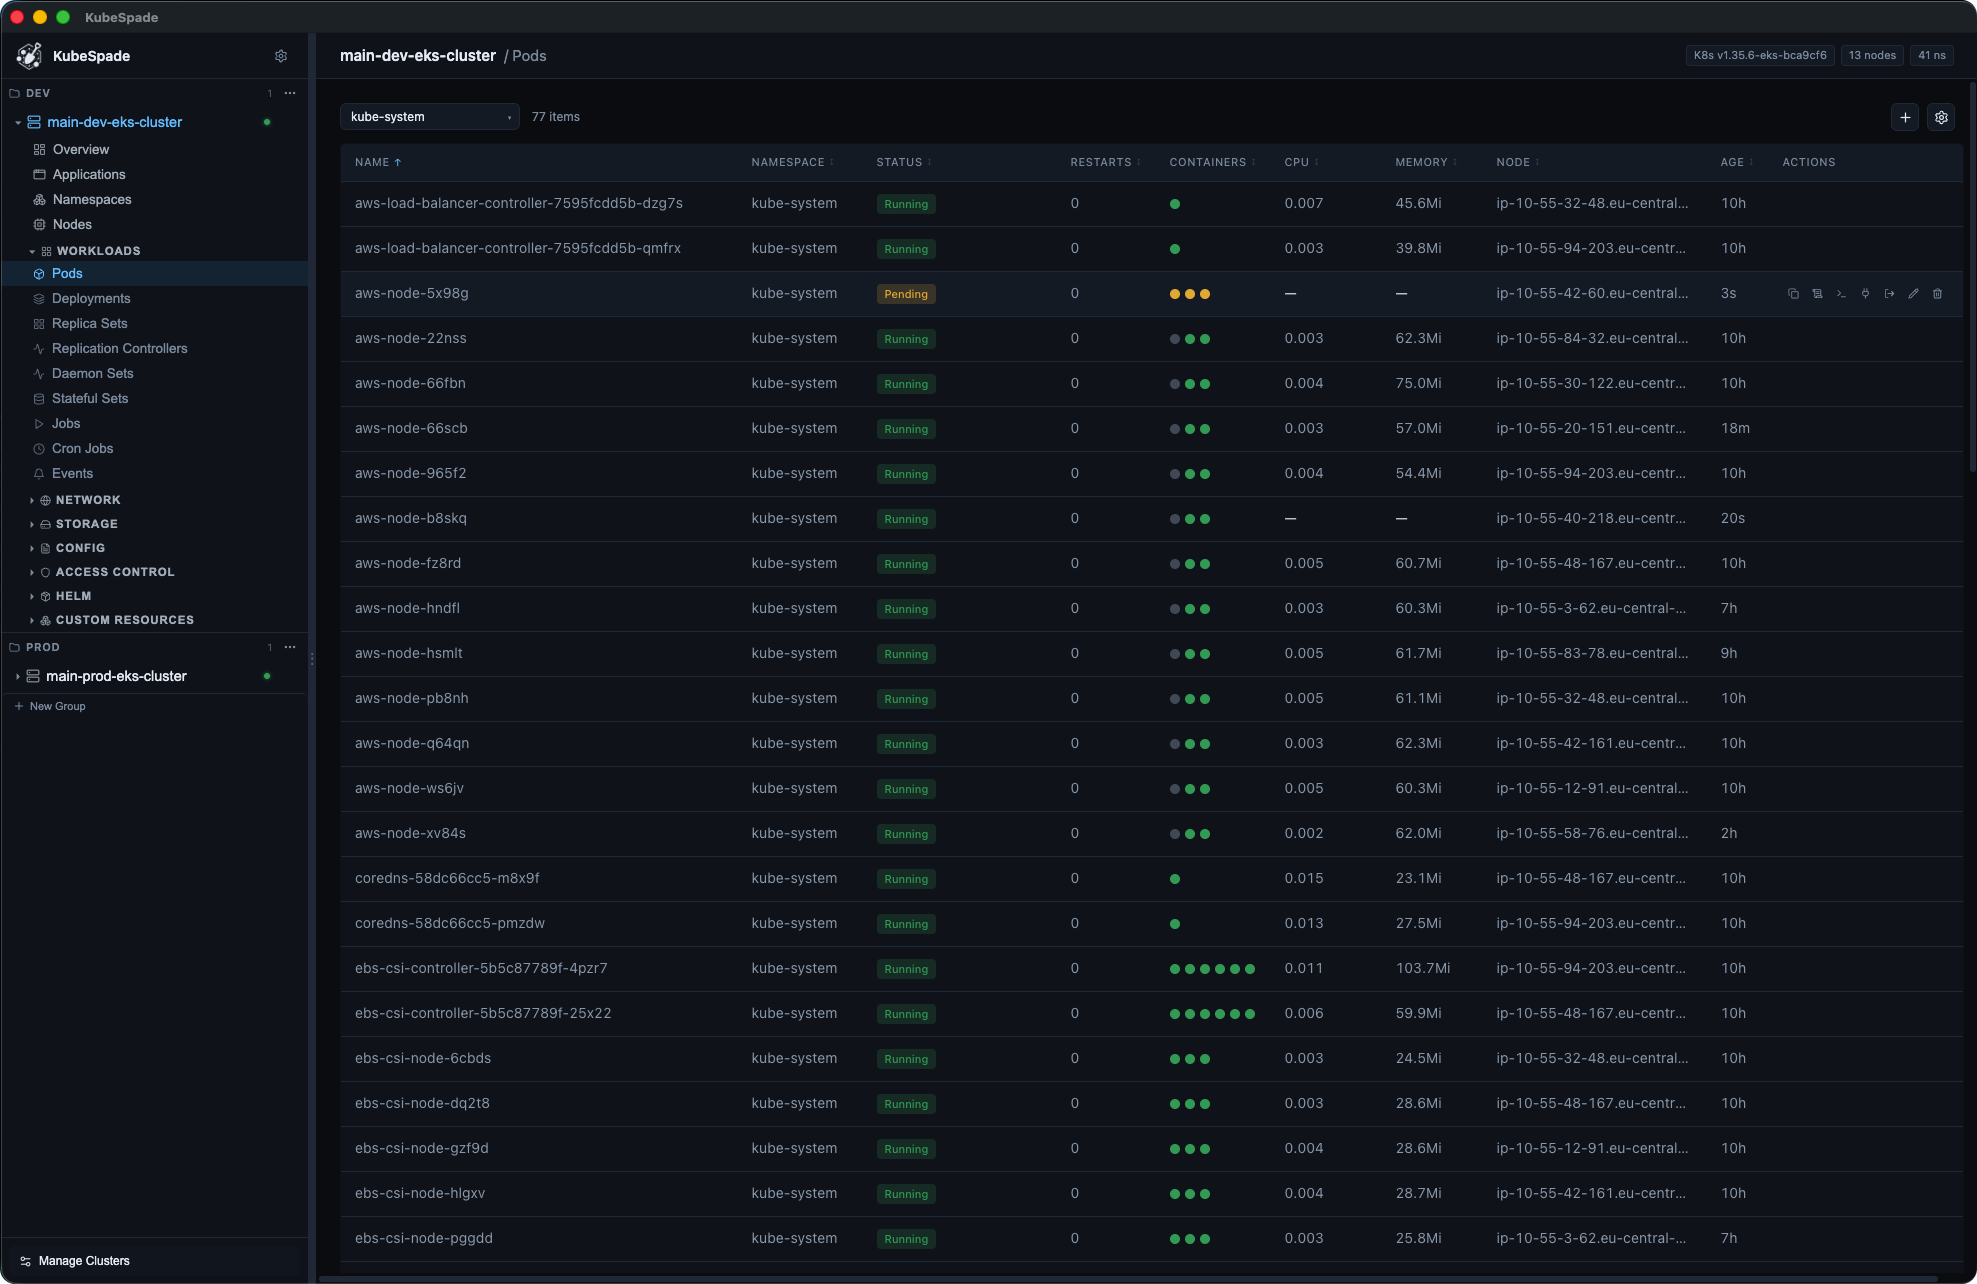The height and width of the screenshot is (1284, 1977).
Task: Delete aws-node-5x98g with trash icon
Action: click(1937, 294)
